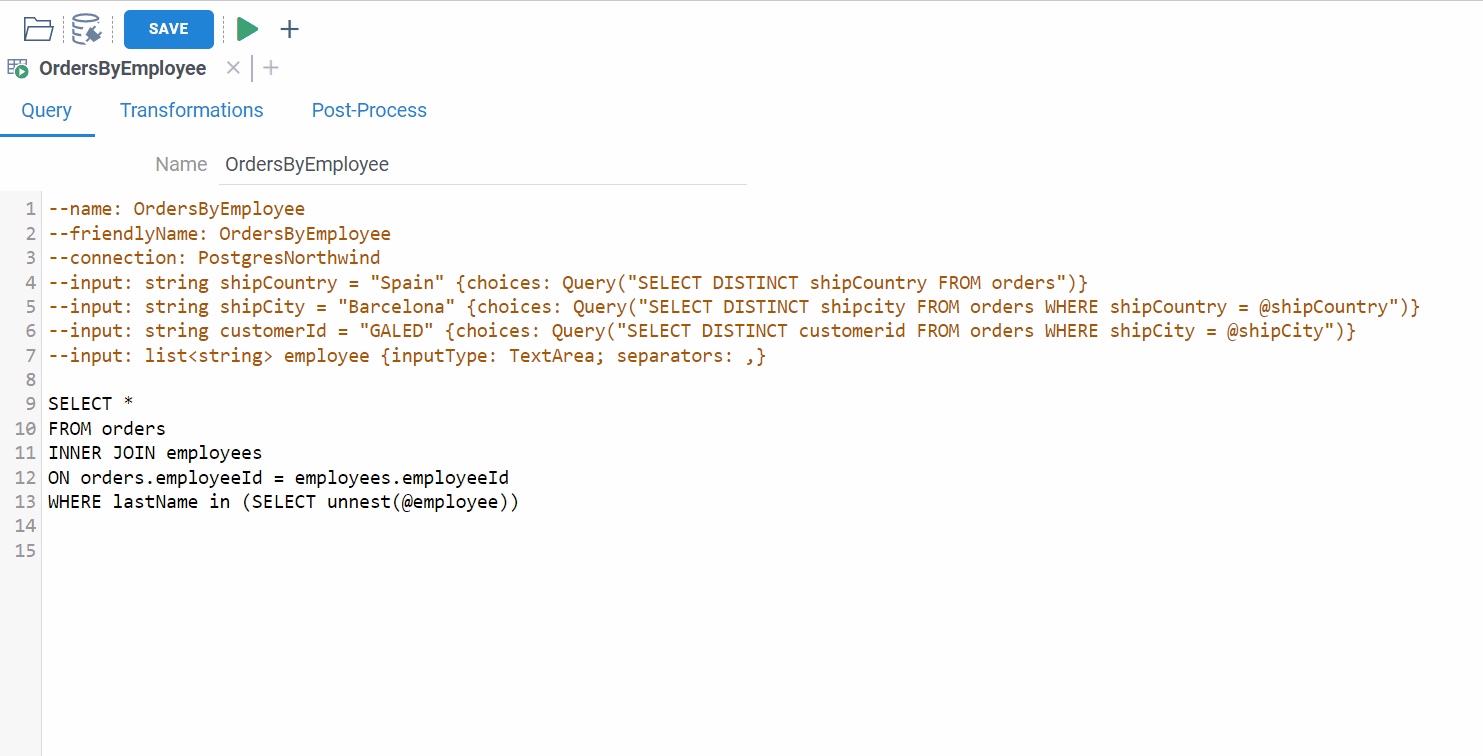
Task: Focus the Name input field
Action: [482, 164]
